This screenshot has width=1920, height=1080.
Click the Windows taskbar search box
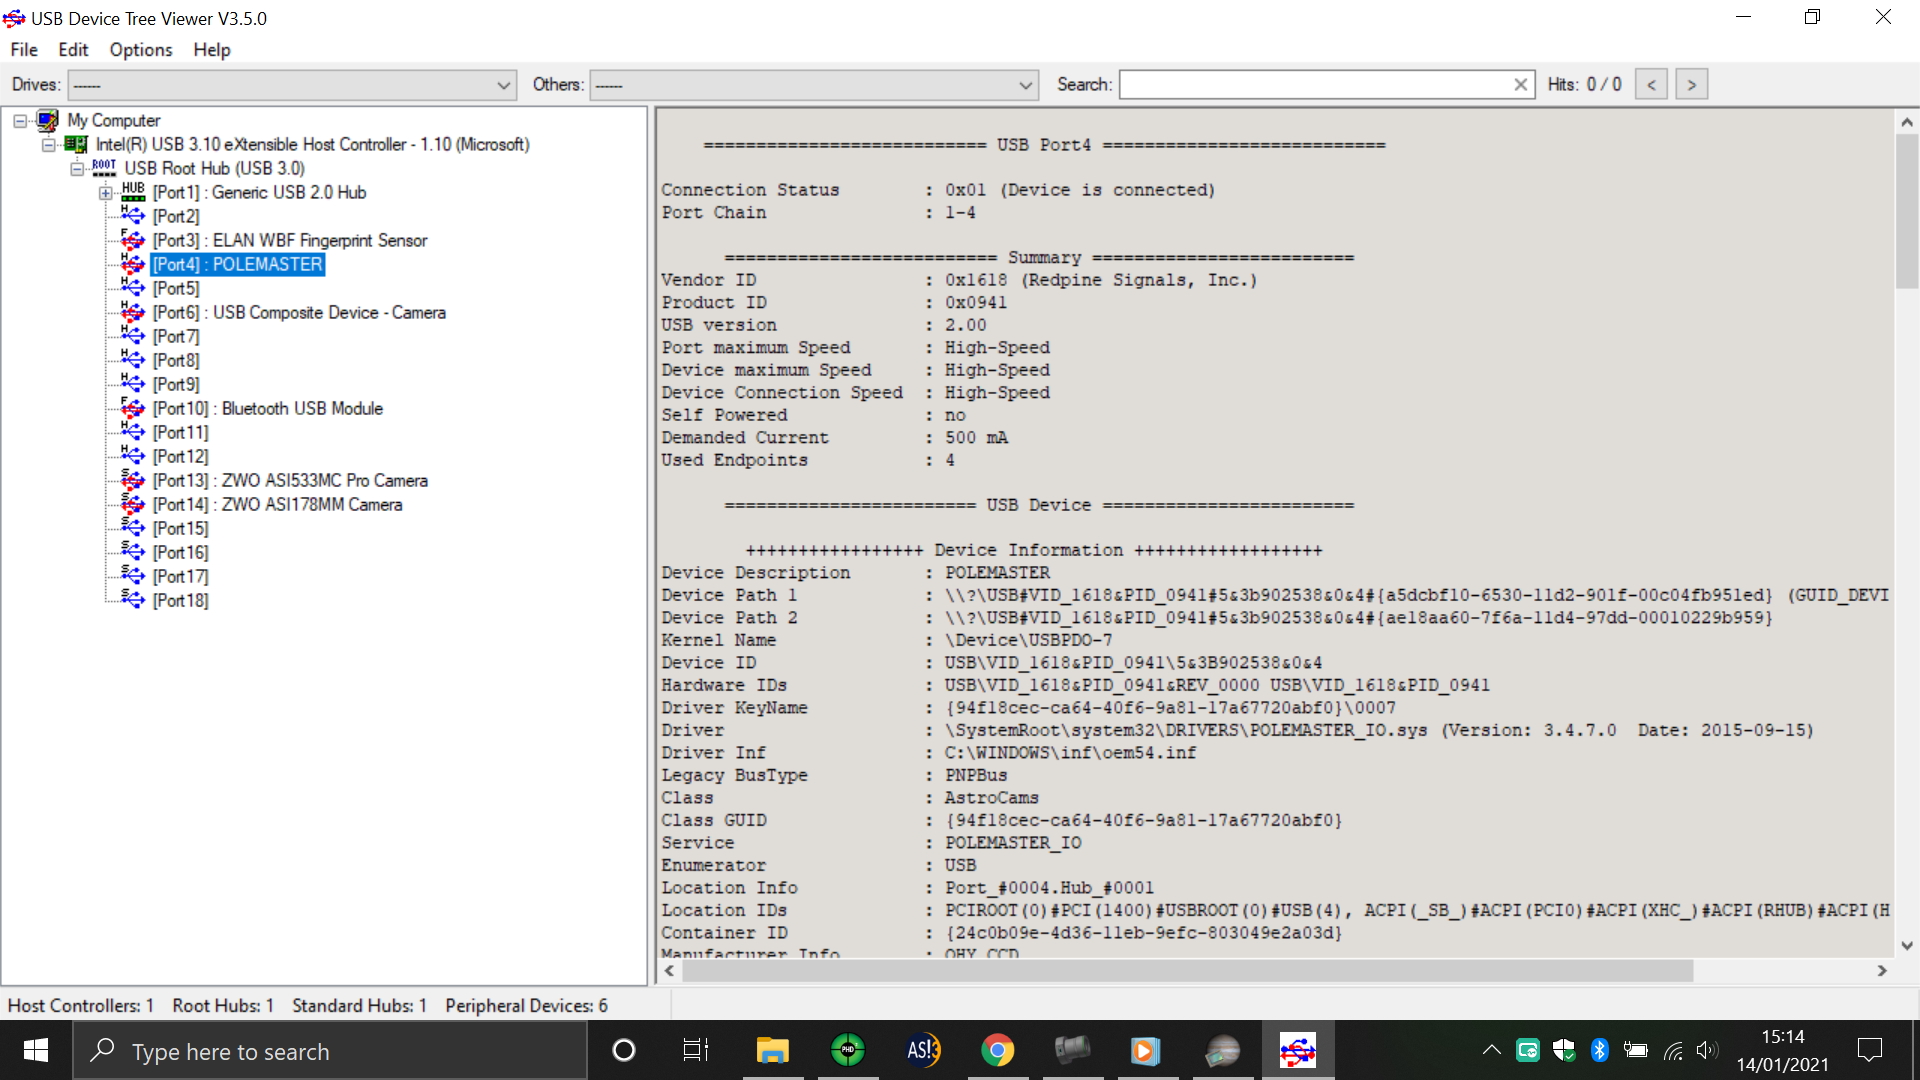tap(330, 1051)
